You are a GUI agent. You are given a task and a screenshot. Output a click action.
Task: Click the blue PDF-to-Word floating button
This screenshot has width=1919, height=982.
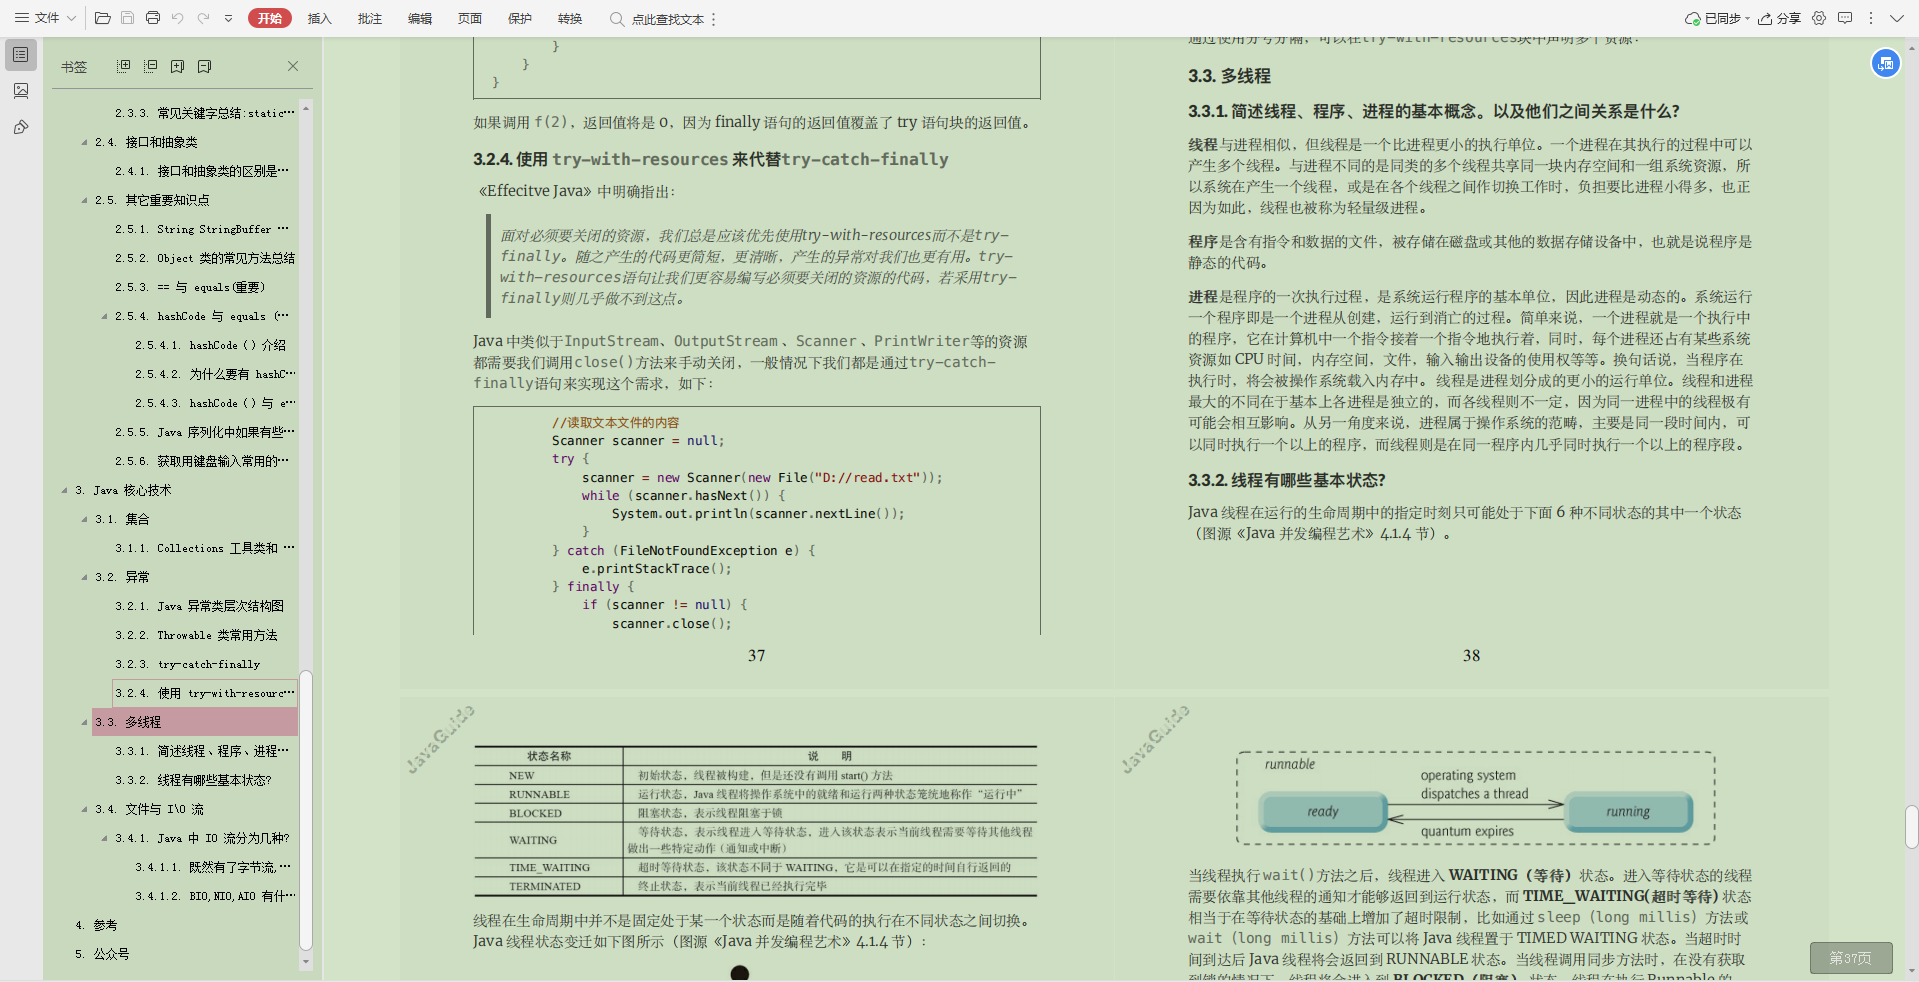point(1885,63)
